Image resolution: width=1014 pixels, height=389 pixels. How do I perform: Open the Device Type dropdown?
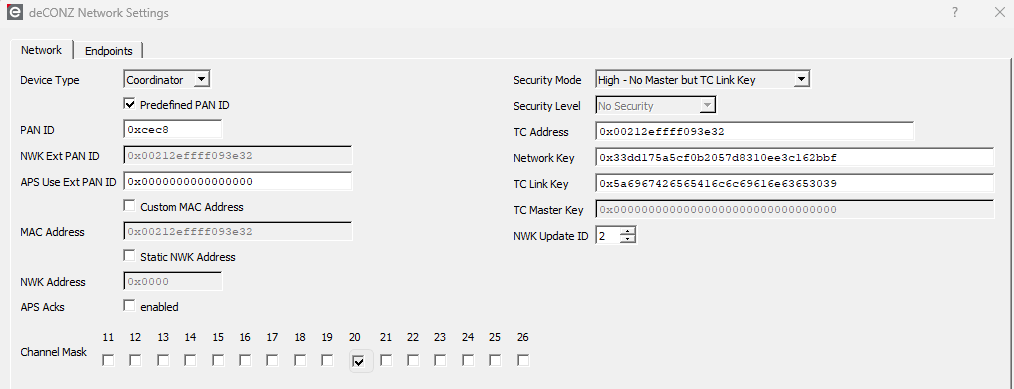tap(167, 79)
